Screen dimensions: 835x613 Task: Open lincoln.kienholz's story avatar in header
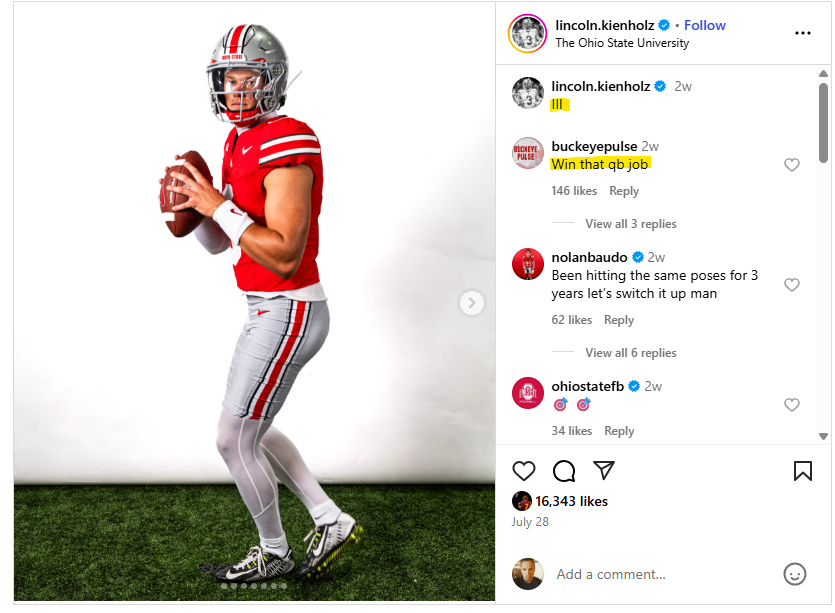[527, 33]
